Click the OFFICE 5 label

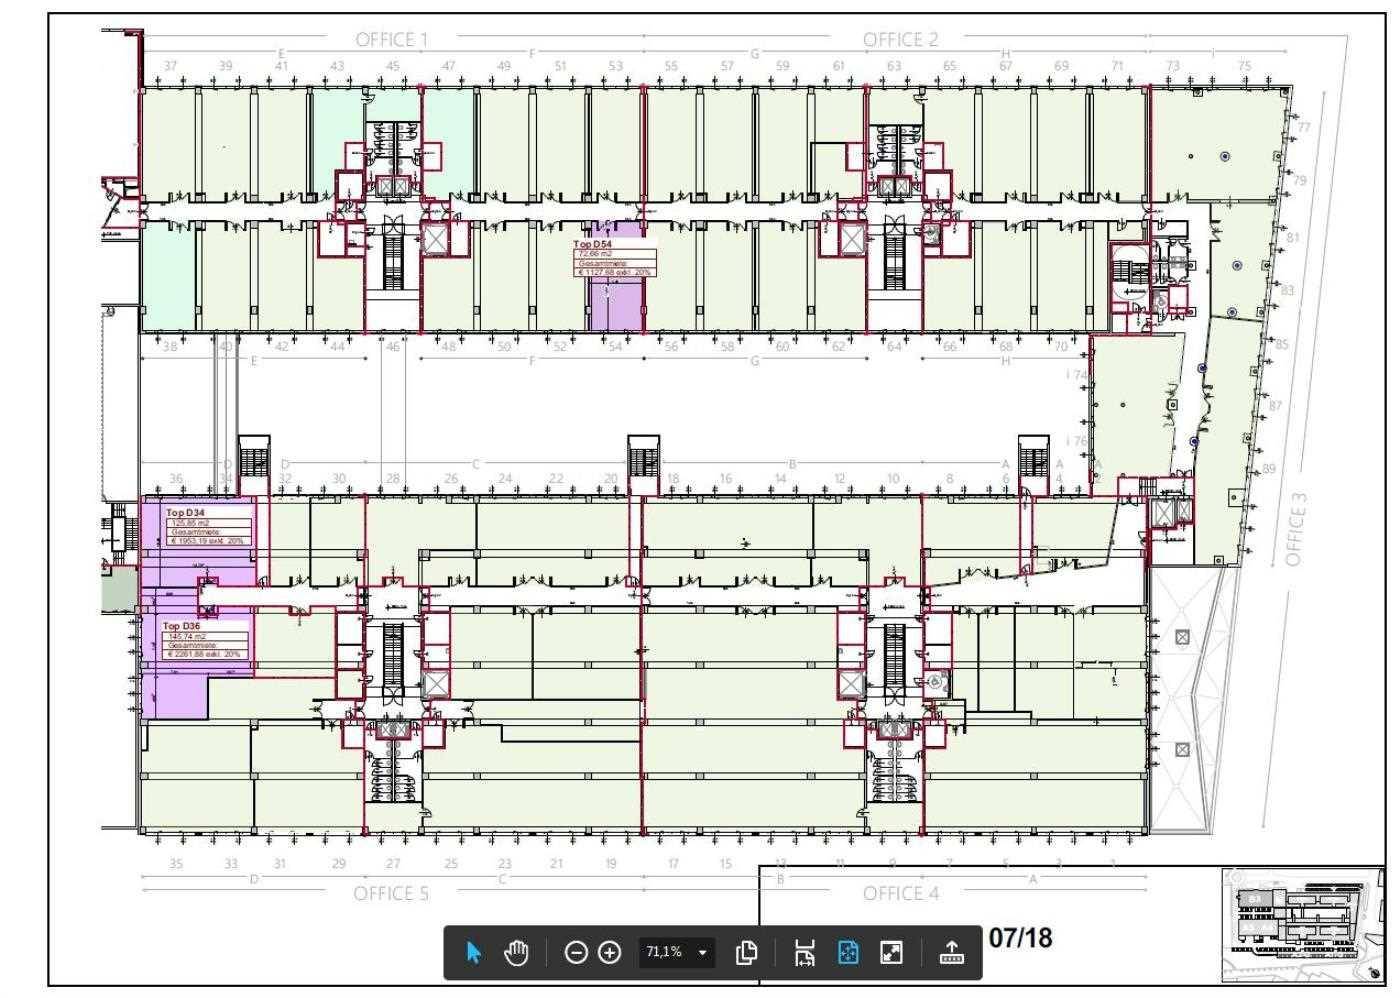(391, 893)
